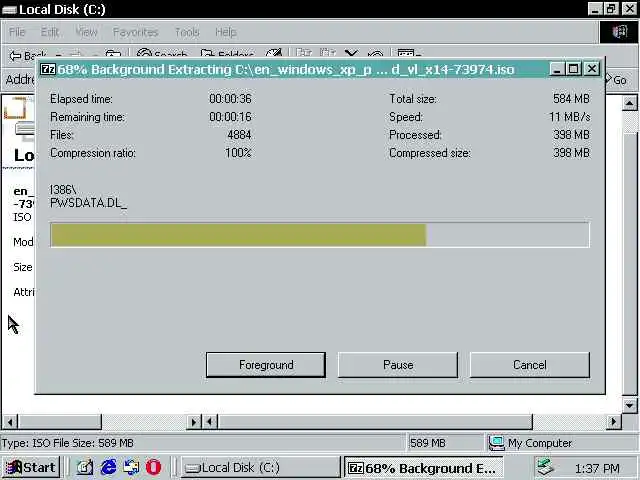Click the Outlook Express quick launch icon
This screenshot has height=480, width=640.
click(131, 467)
